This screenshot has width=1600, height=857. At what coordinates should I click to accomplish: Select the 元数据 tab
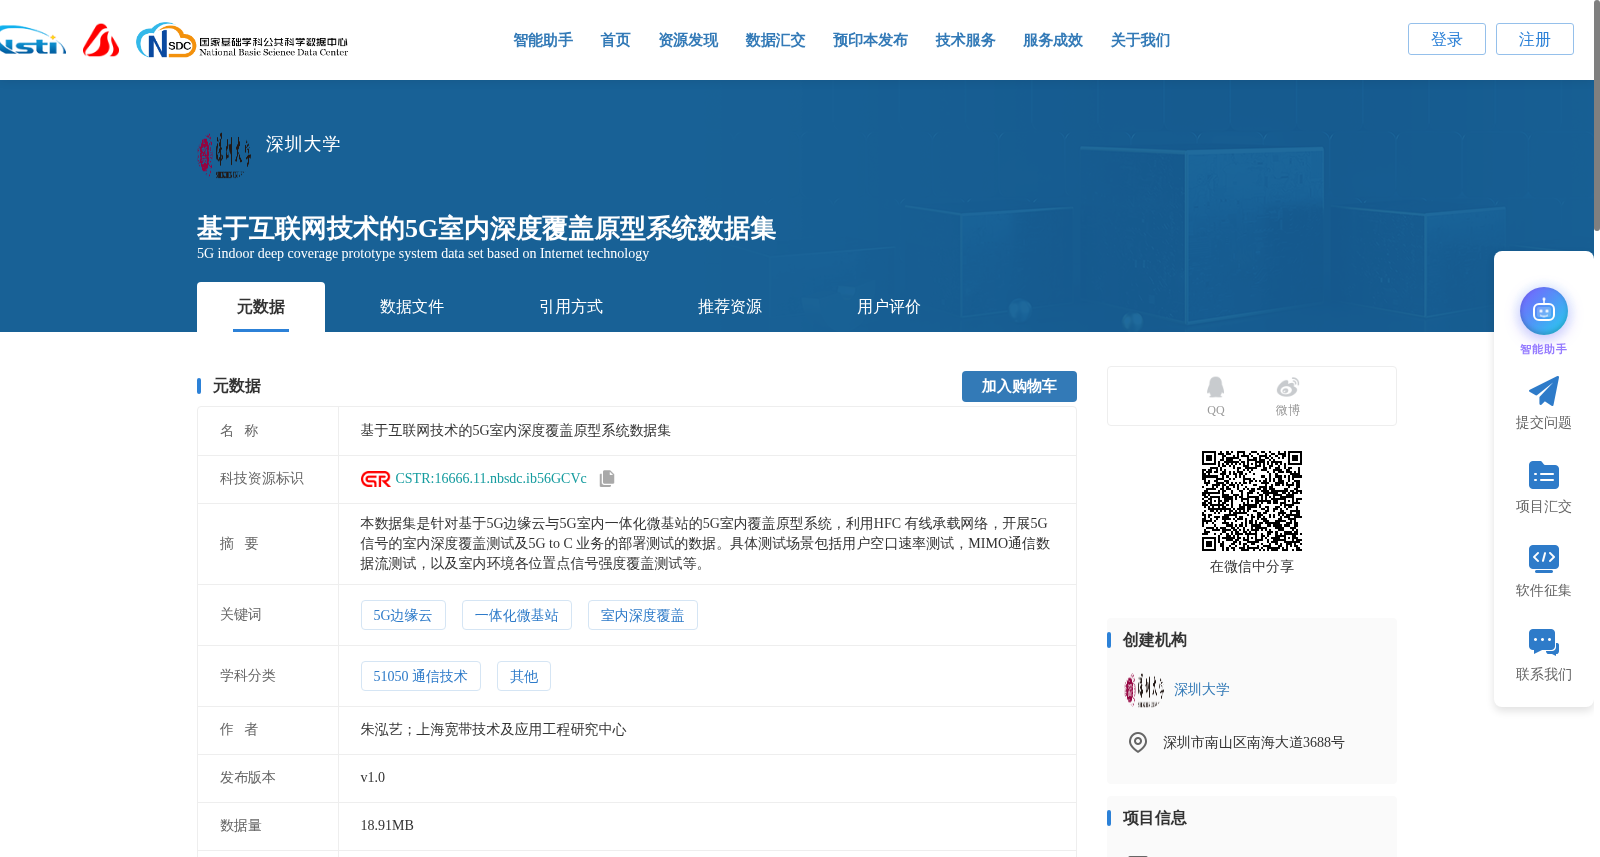[x=261, y=307]
